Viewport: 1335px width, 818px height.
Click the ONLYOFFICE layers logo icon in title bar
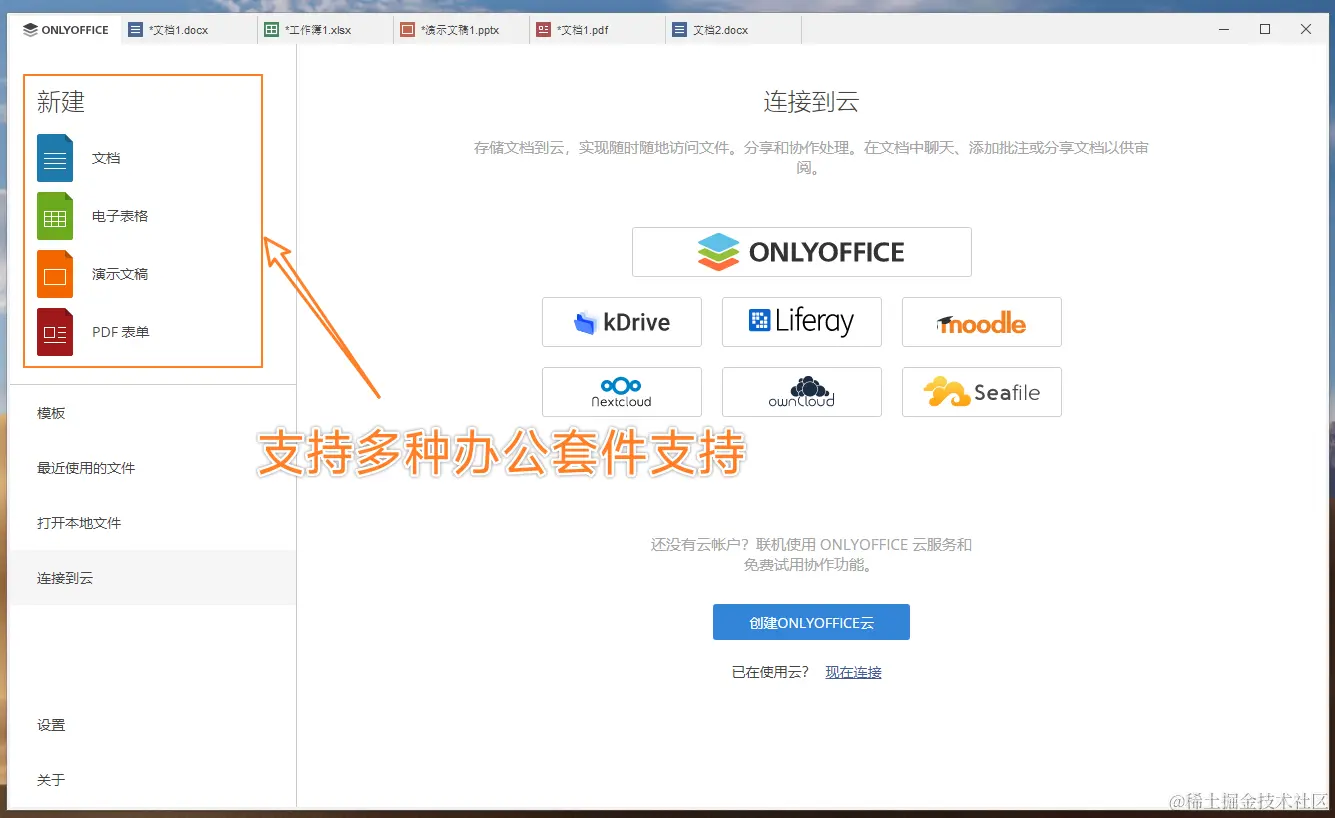click(30, 30)
